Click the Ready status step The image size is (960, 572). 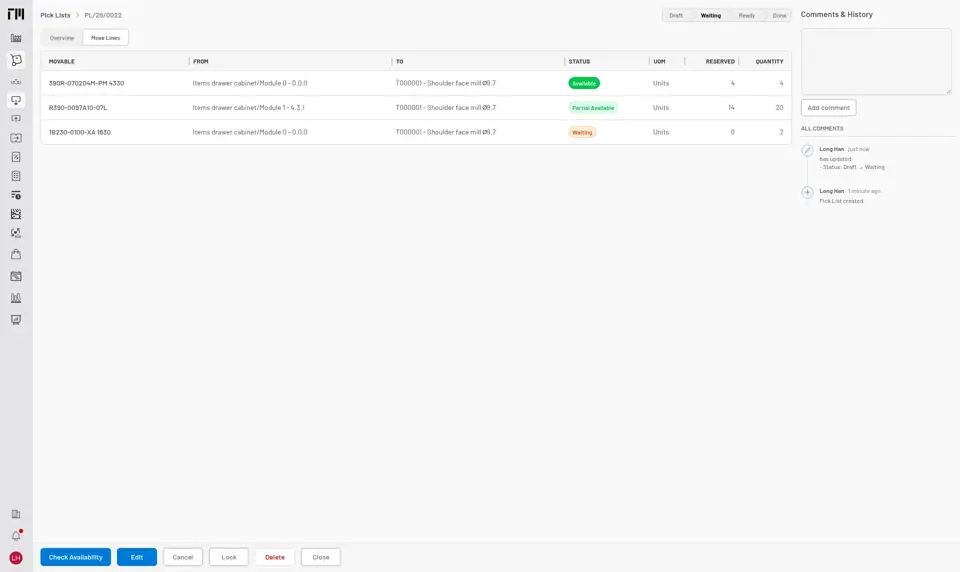(746, 15)
